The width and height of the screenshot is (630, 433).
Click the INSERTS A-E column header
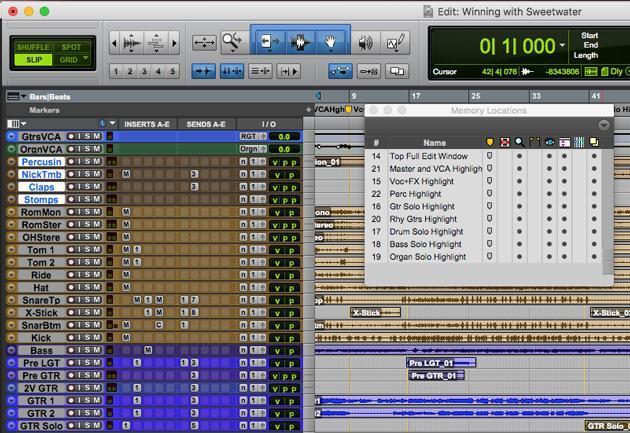click(x=147, y=125)
